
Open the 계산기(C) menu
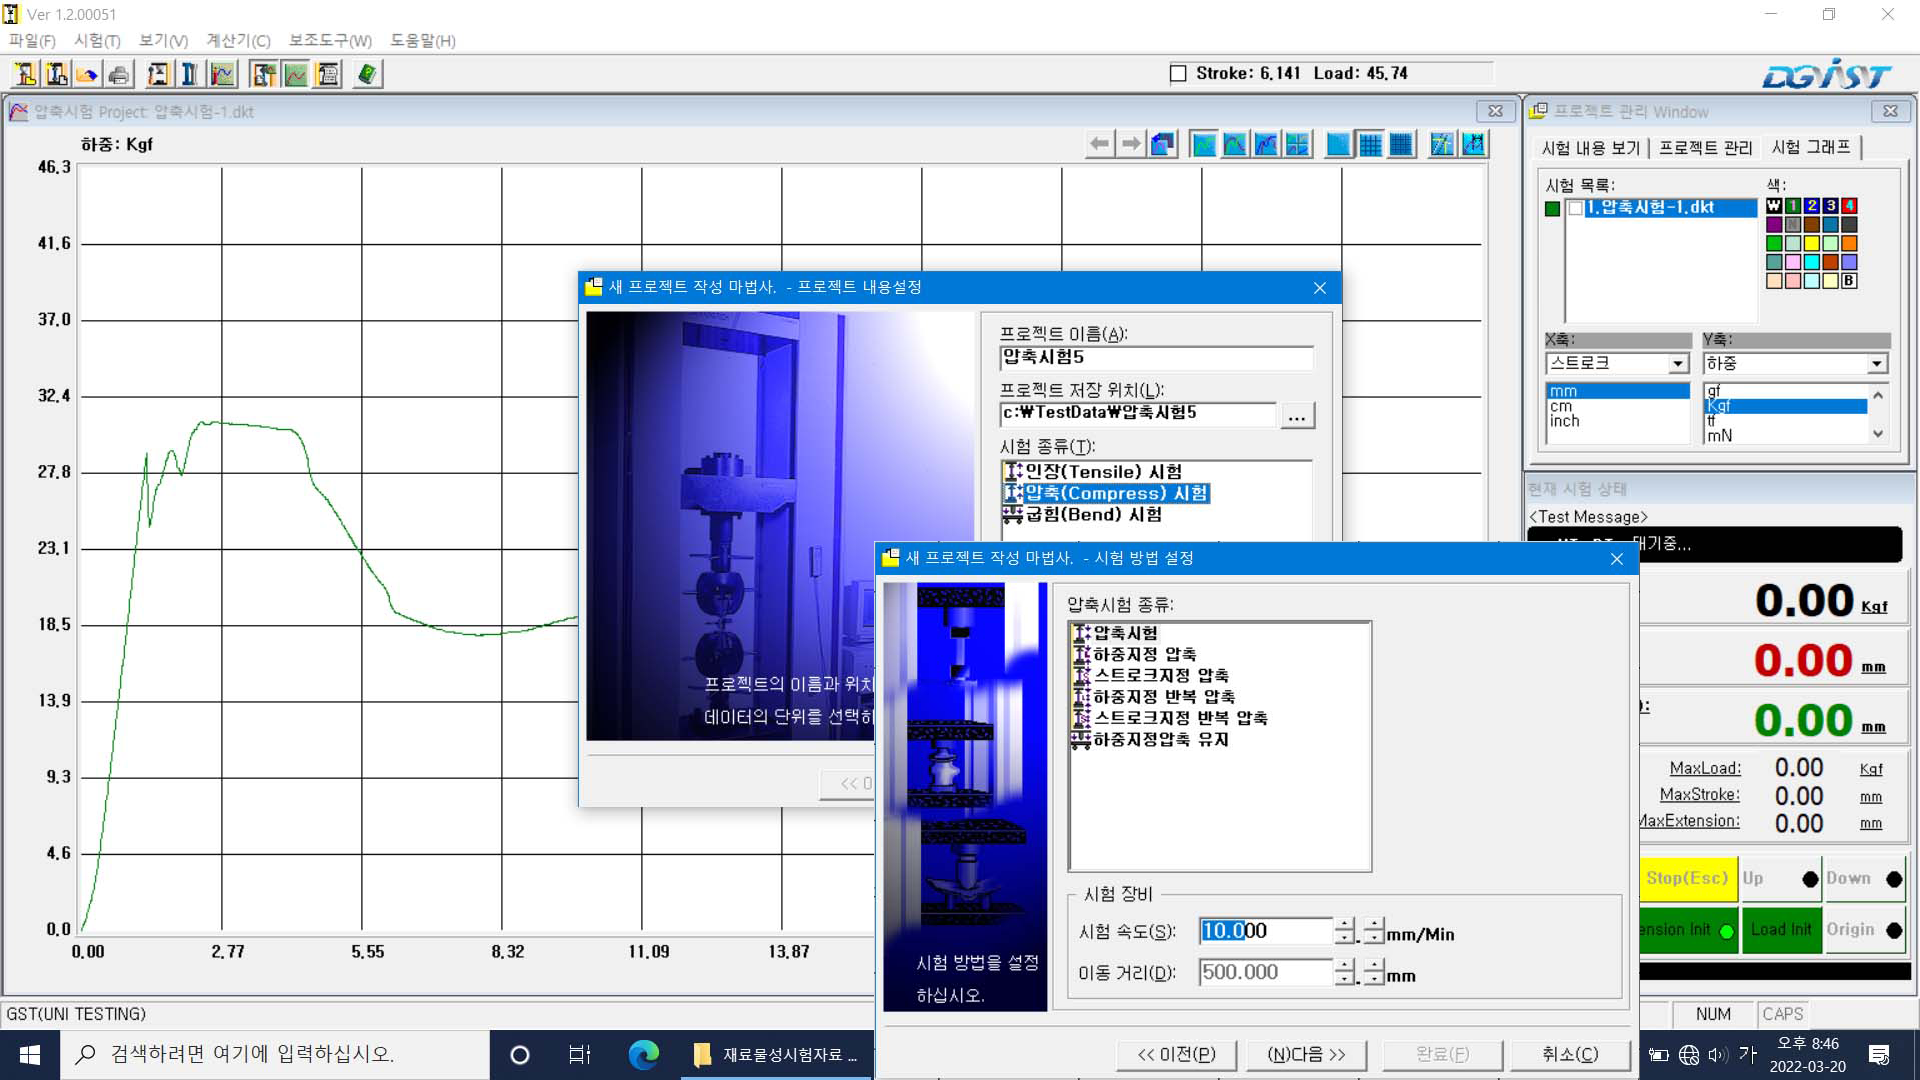click(x=238, y=41)
